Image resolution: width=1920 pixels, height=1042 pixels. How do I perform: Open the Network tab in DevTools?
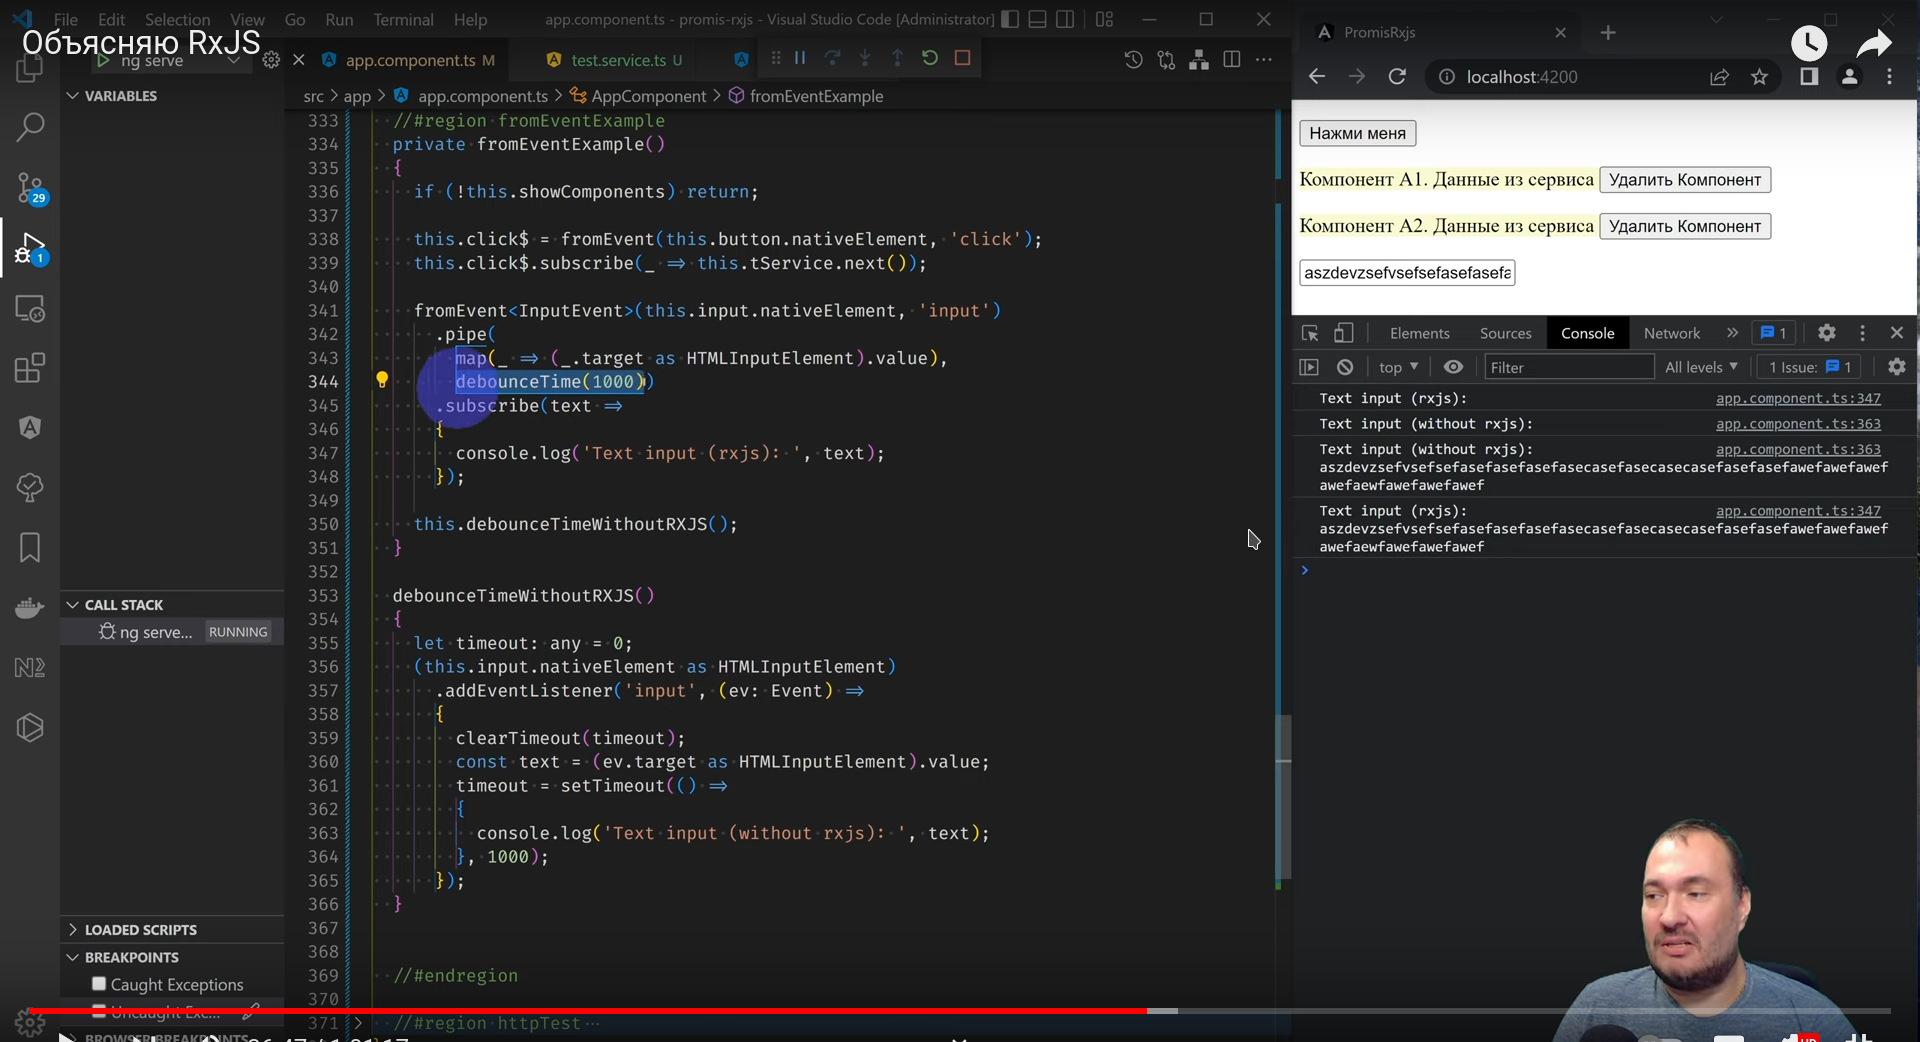pos(1671,333)
